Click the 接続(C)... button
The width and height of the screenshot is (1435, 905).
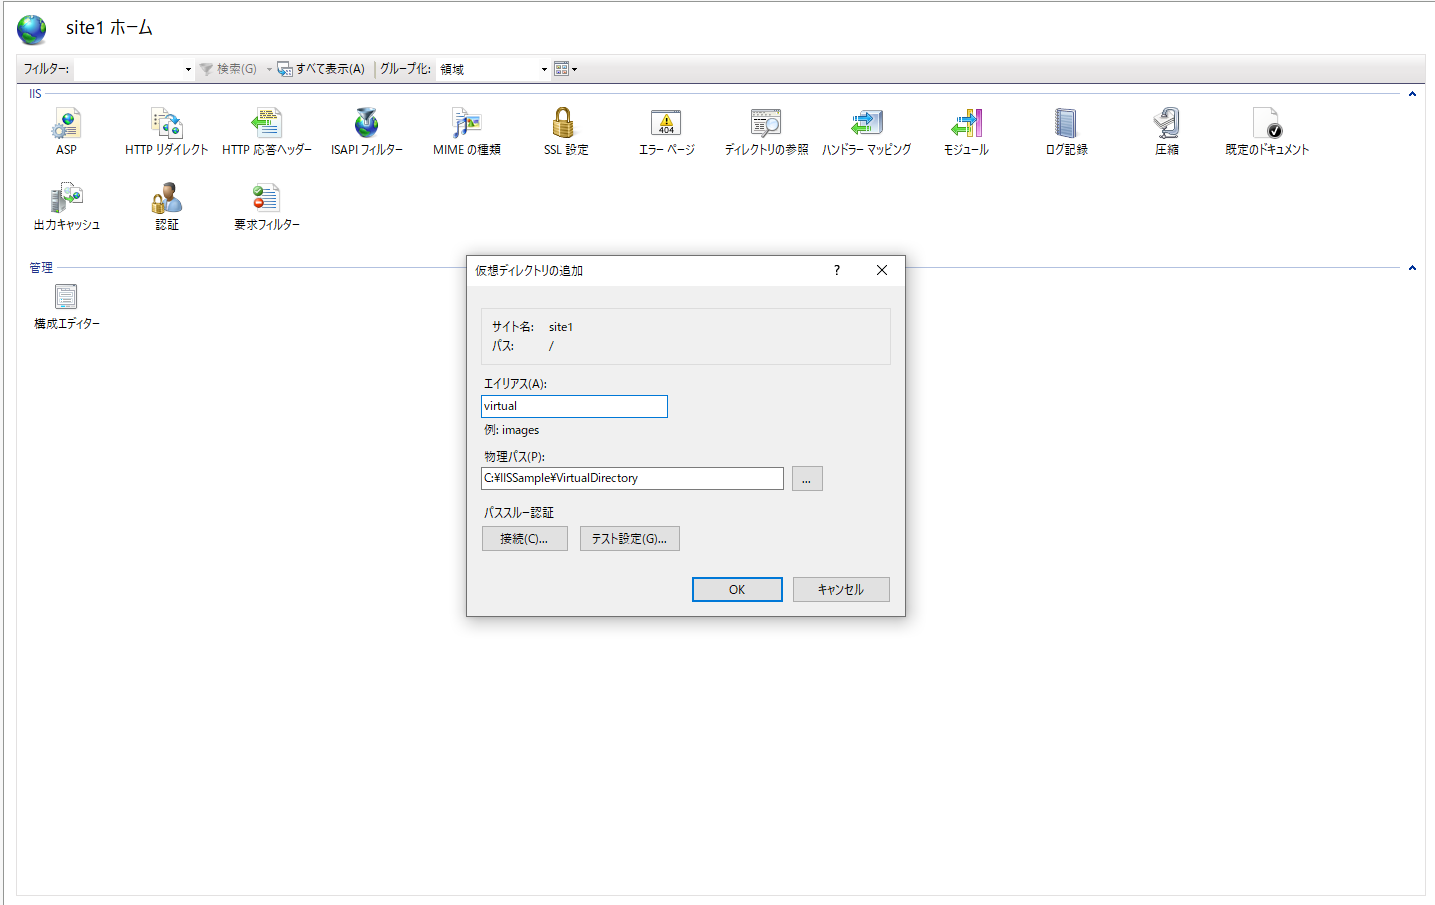tap(525, 538)
